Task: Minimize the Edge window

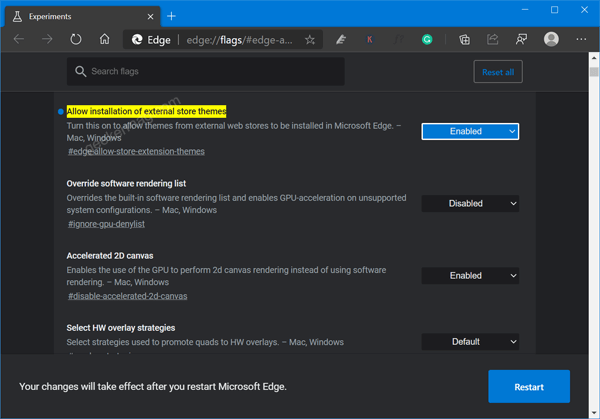Action: pos(525,10)
